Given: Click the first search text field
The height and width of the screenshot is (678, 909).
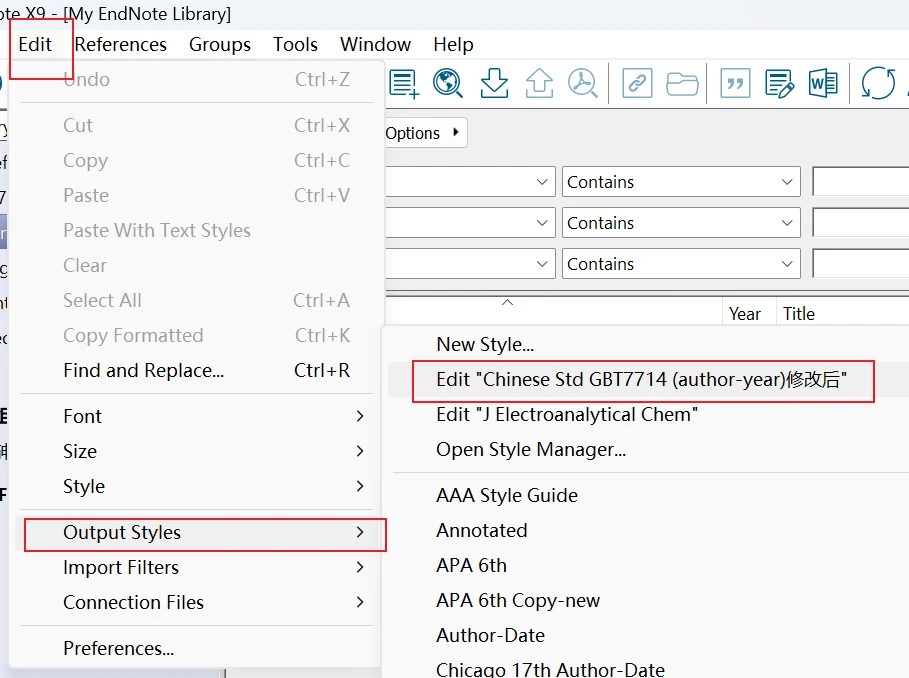Looking at the screenshot, I should click(860, 182).
